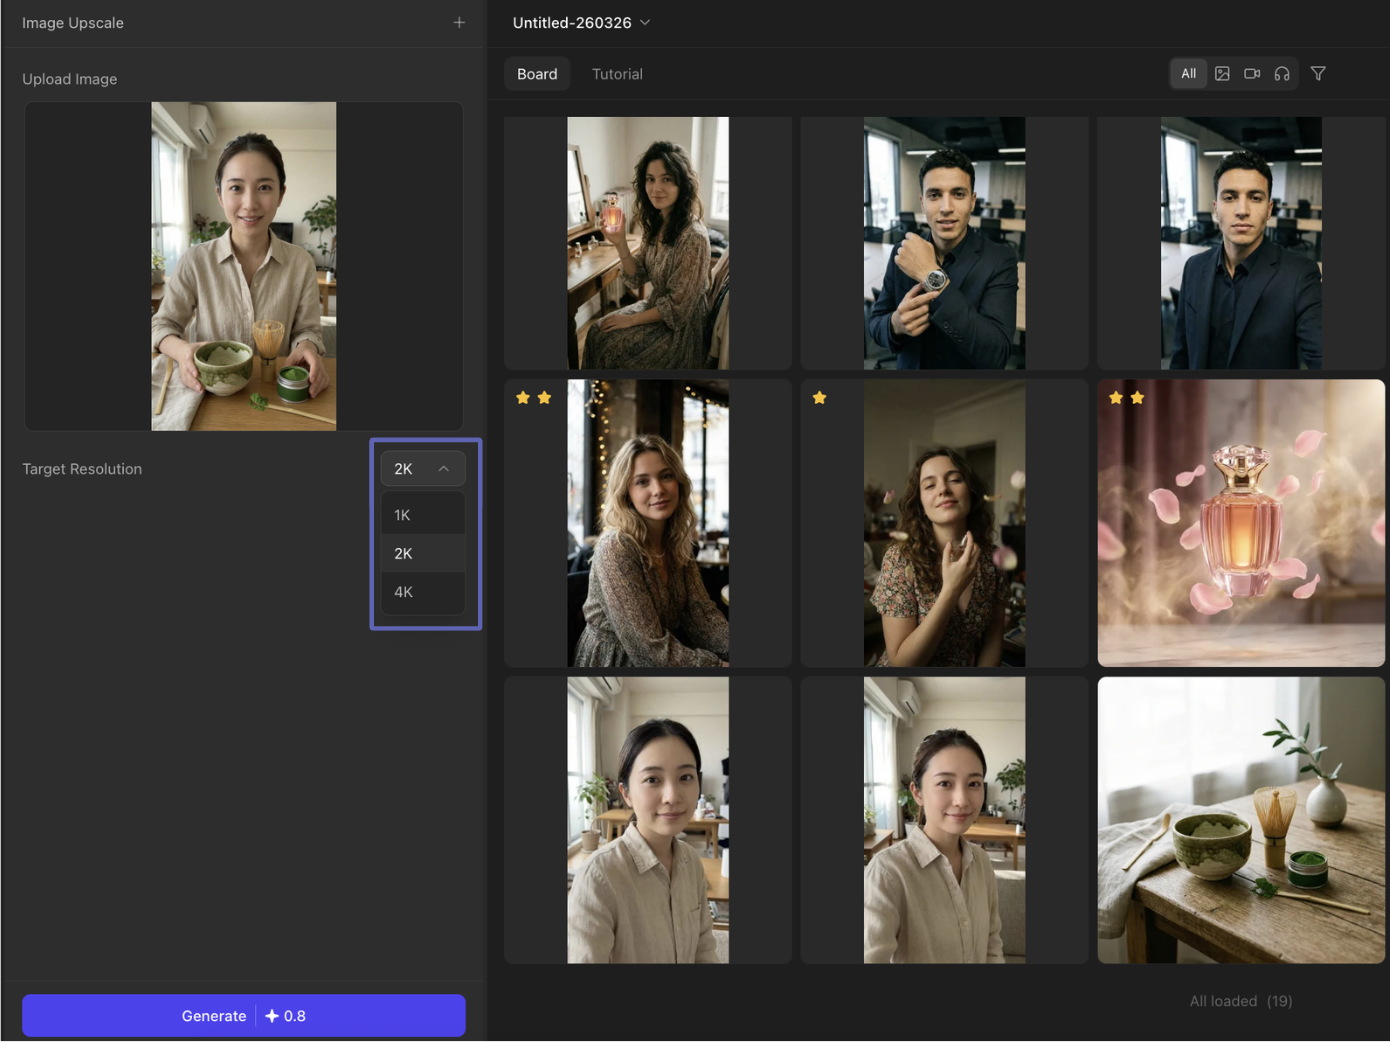Filter board by video items
Image resolution: width=1390 pixels, height=1042 pixels.
[1252, 74]
